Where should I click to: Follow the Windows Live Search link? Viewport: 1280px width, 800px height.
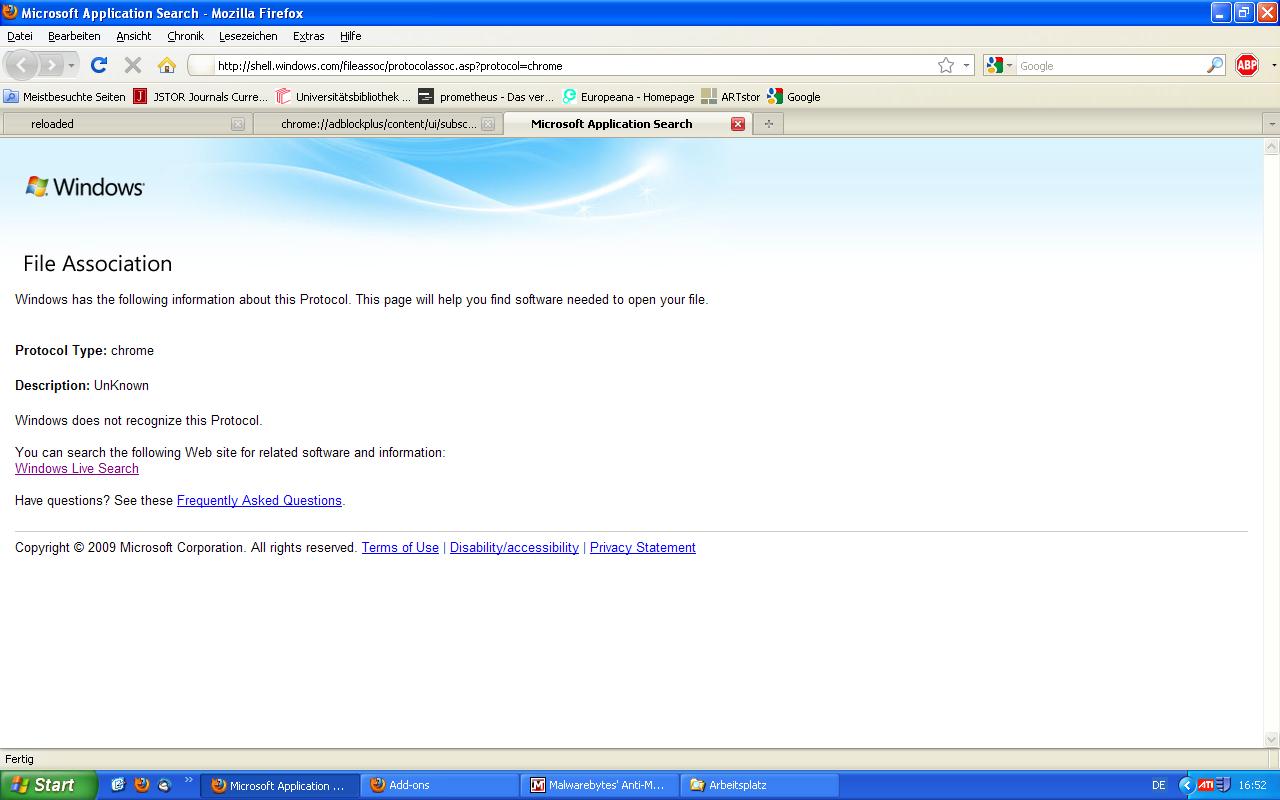[x=77, y=469]
